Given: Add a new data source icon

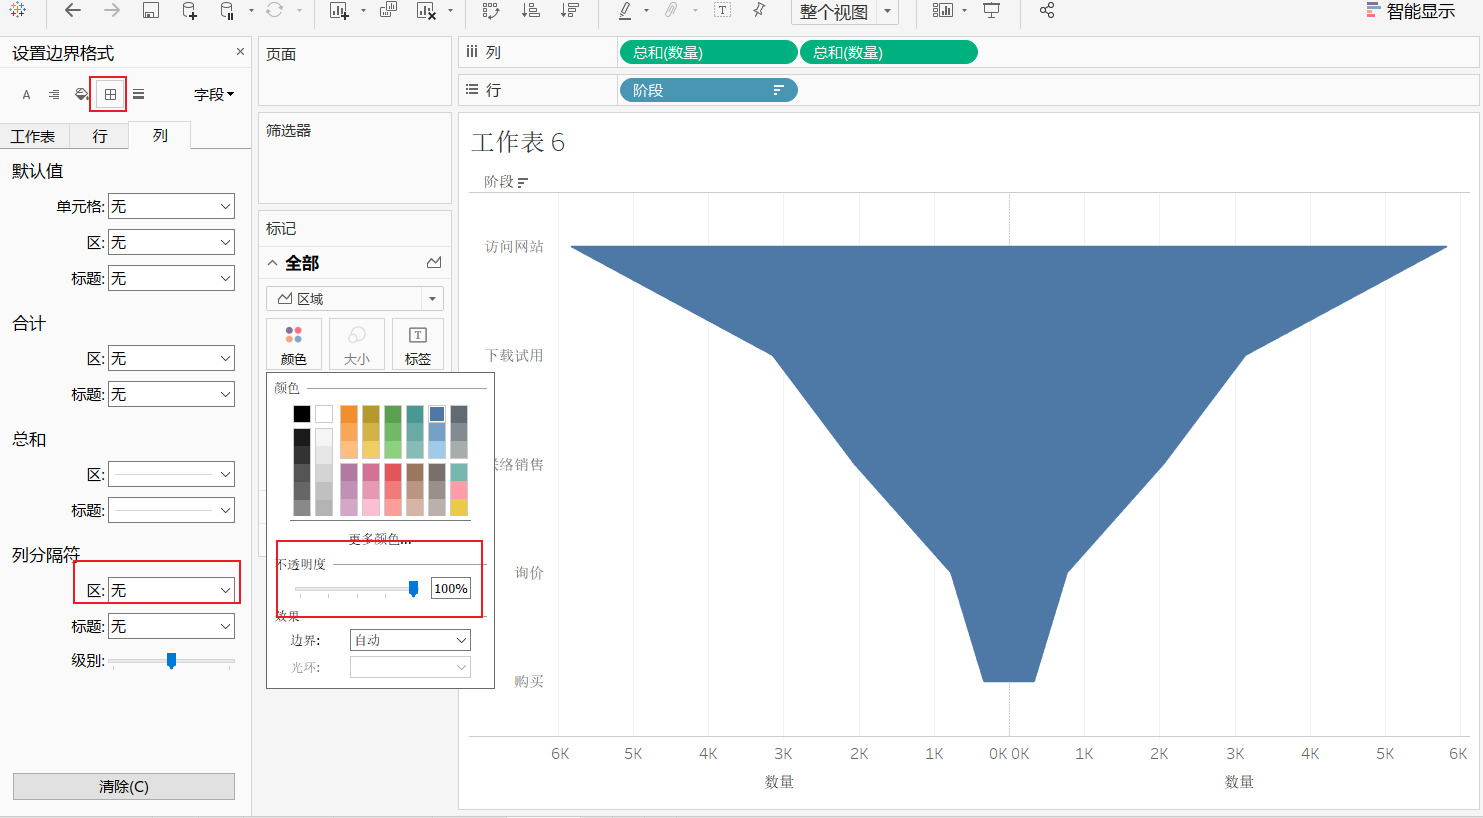Looking at the screenshot, I should [x=189, y=10].
